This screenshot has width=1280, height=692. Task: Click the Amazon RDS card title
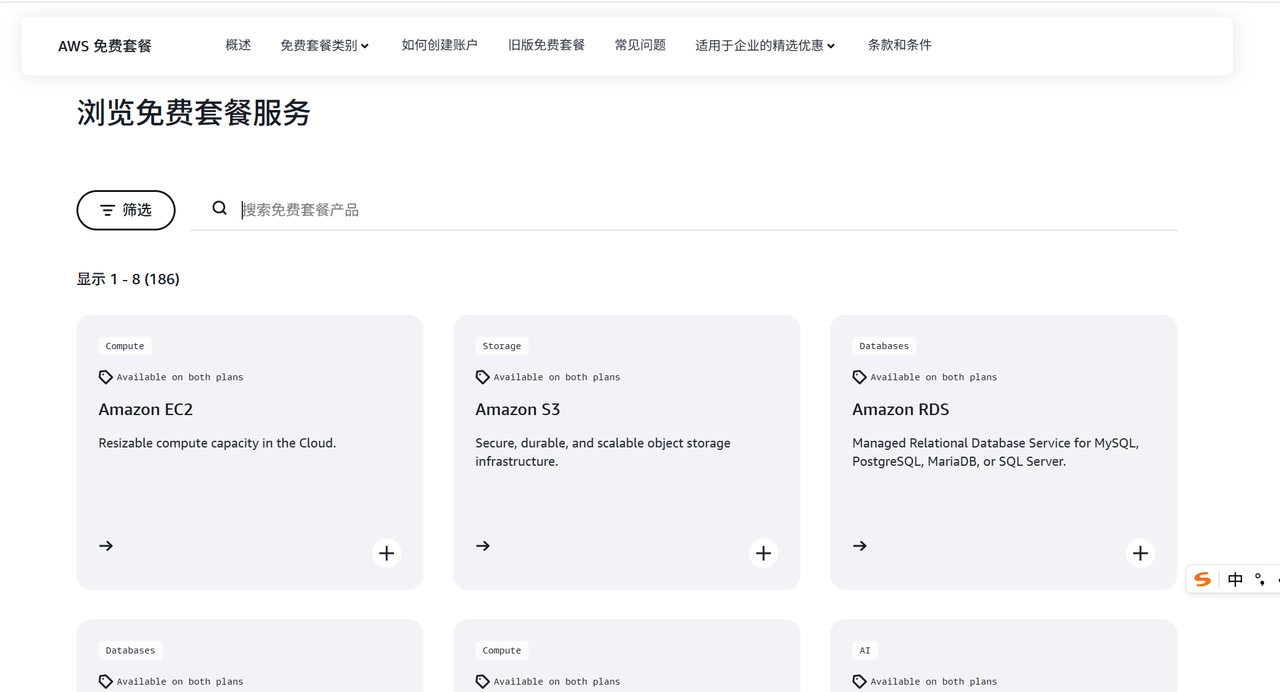900,409
